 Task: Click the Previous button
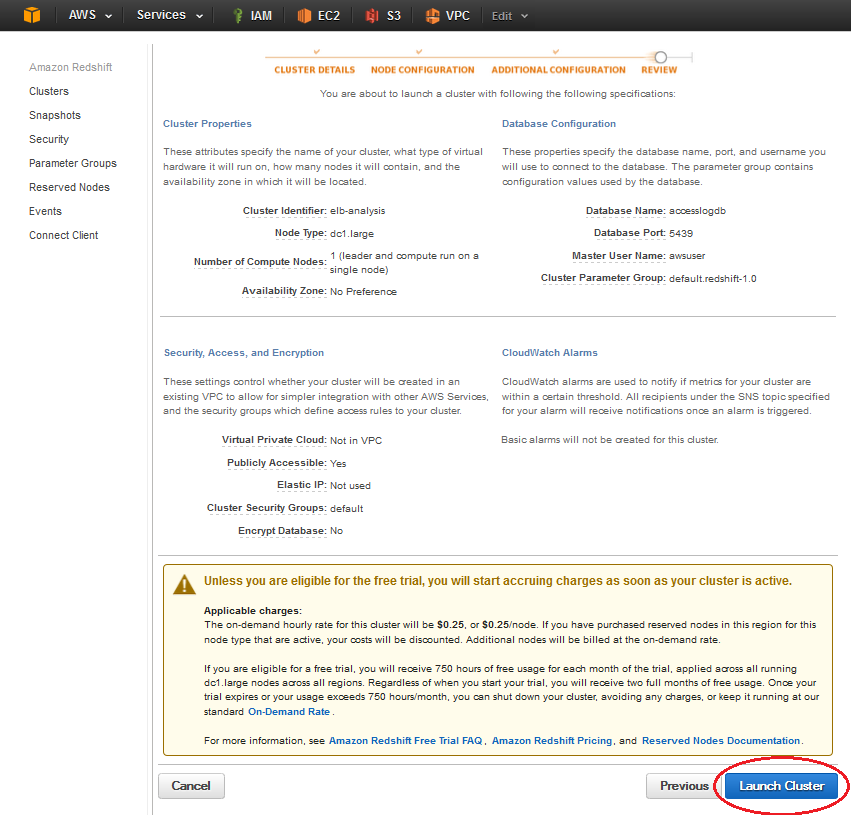pyautogui.click(x=684, y=786)
